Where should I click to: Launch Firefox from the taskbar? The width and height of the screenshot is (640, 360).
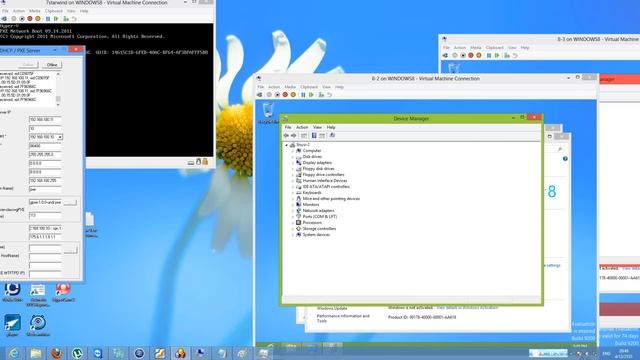[x=57, y=353]
